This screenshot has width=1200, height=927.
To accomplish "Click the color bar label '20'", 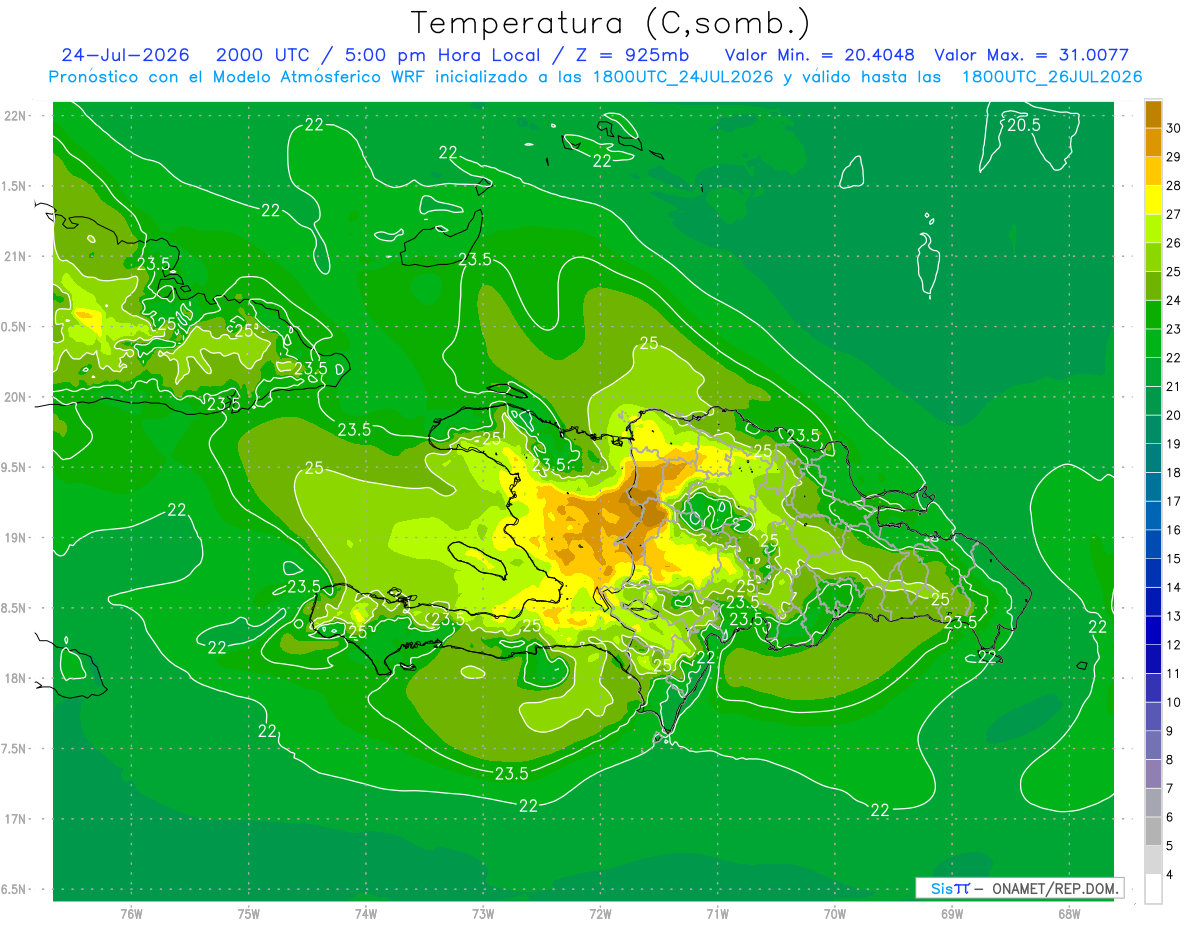I will coord(1174,415).
